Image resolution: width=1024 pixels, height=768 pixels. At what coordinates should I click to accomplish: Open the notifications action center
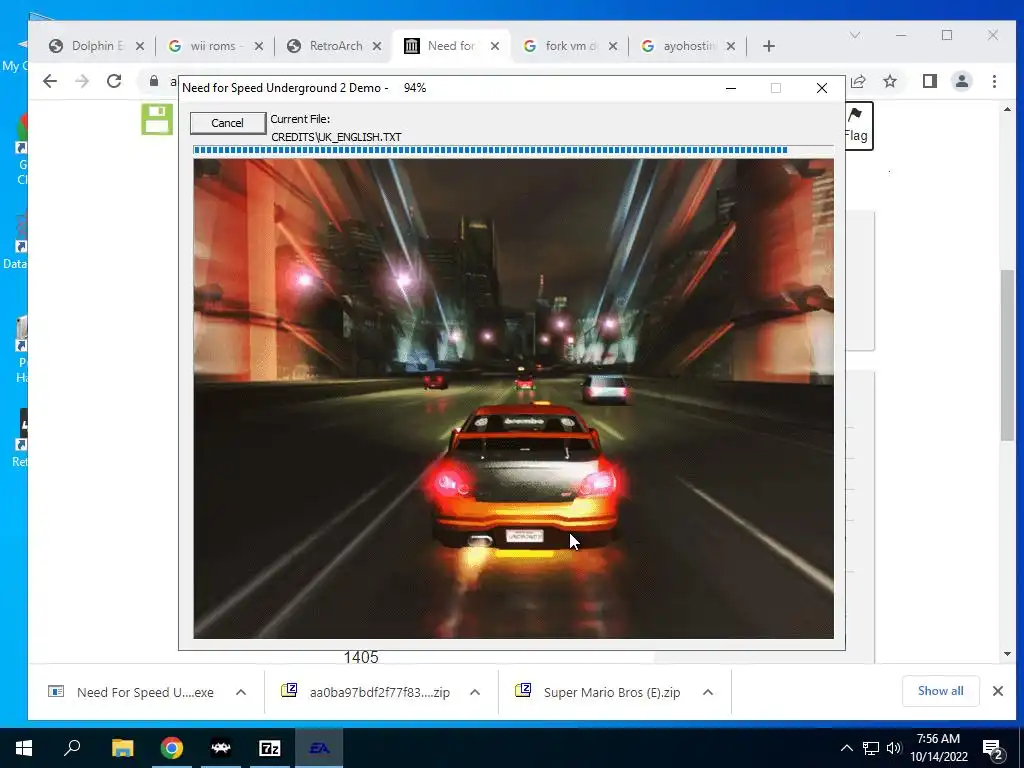point(993,748)
